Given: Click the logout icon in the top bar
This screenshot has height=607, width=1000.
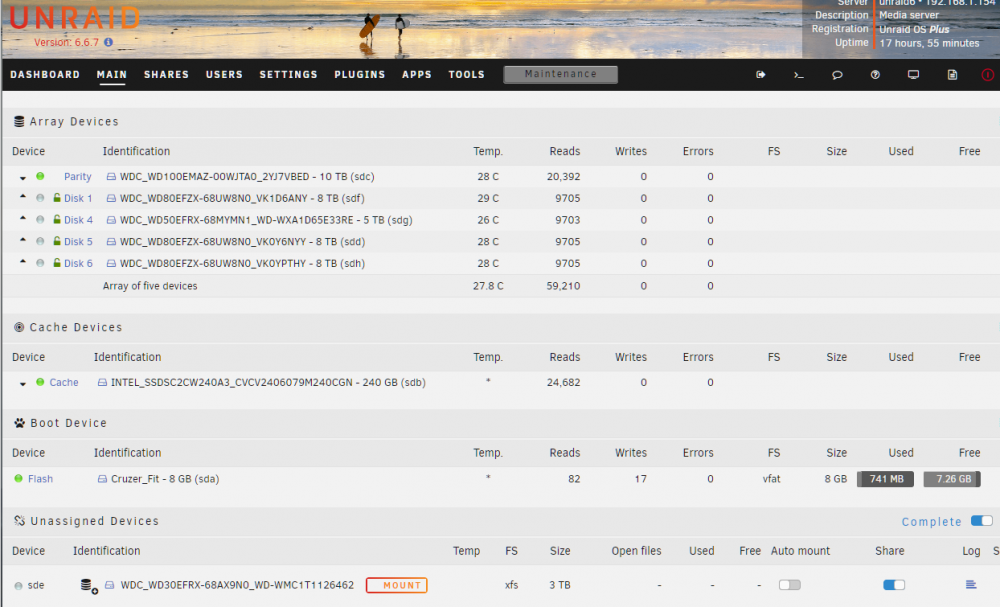Looking at the screenshot, I should point(760,75).
